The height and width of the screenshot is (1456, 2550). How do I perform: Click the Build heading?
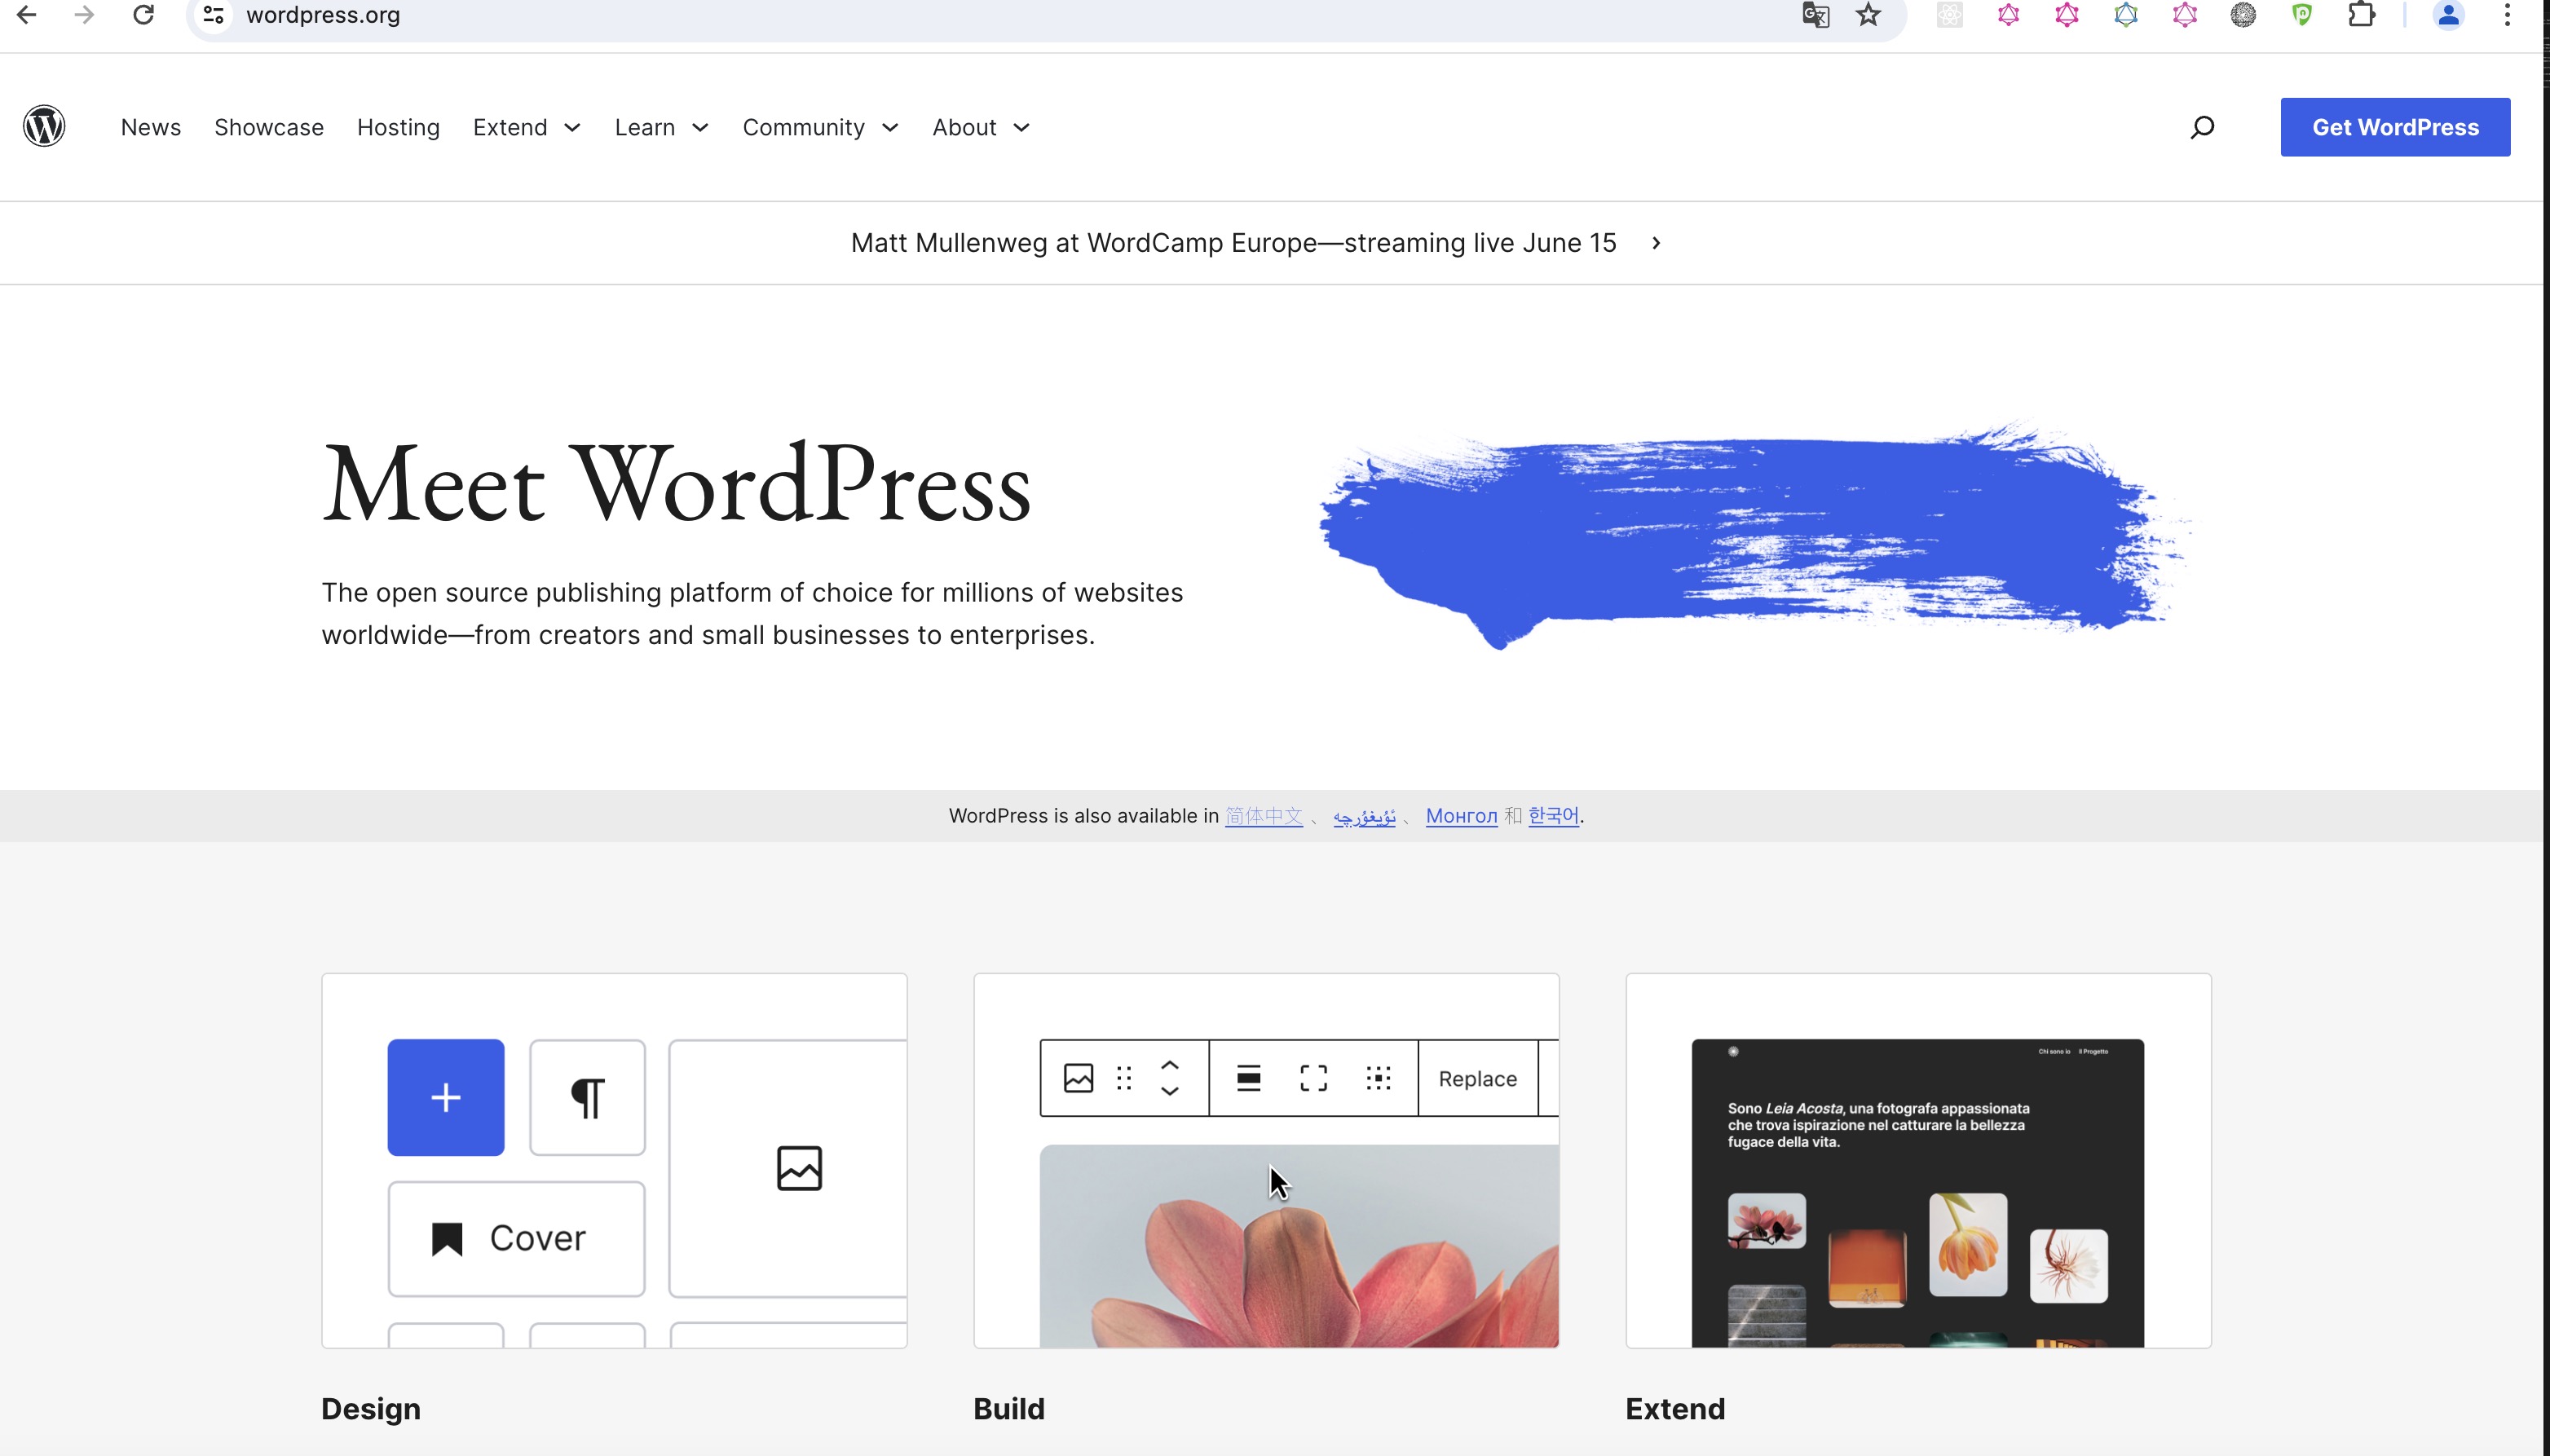[x=1008, y=1409]
